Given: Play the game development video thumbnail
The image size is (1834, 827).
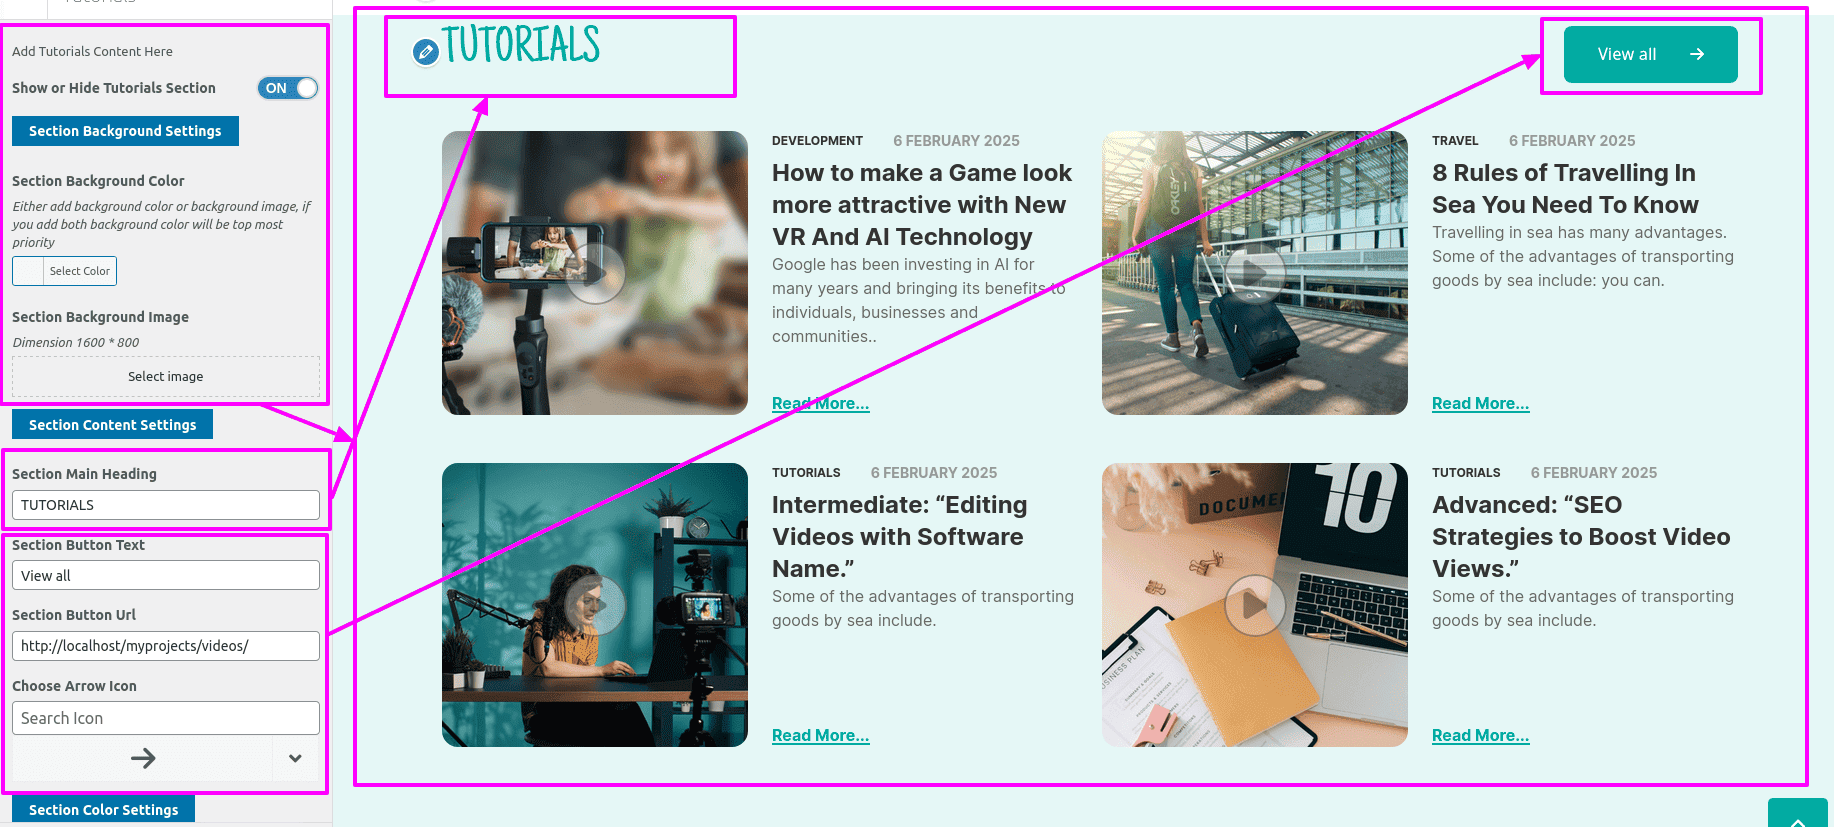Looking at the screenshot, I should coord(595,273).
